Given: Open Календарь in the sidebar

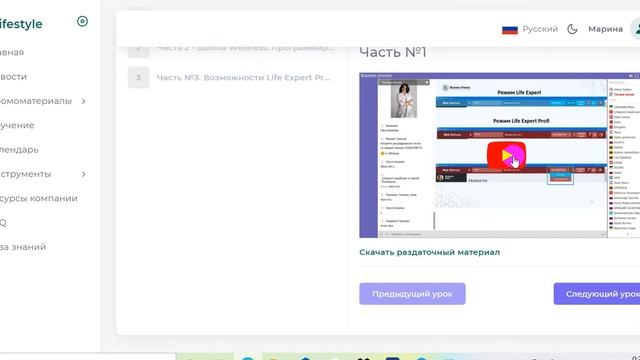Looking at the screenshot, I should 19,150.
